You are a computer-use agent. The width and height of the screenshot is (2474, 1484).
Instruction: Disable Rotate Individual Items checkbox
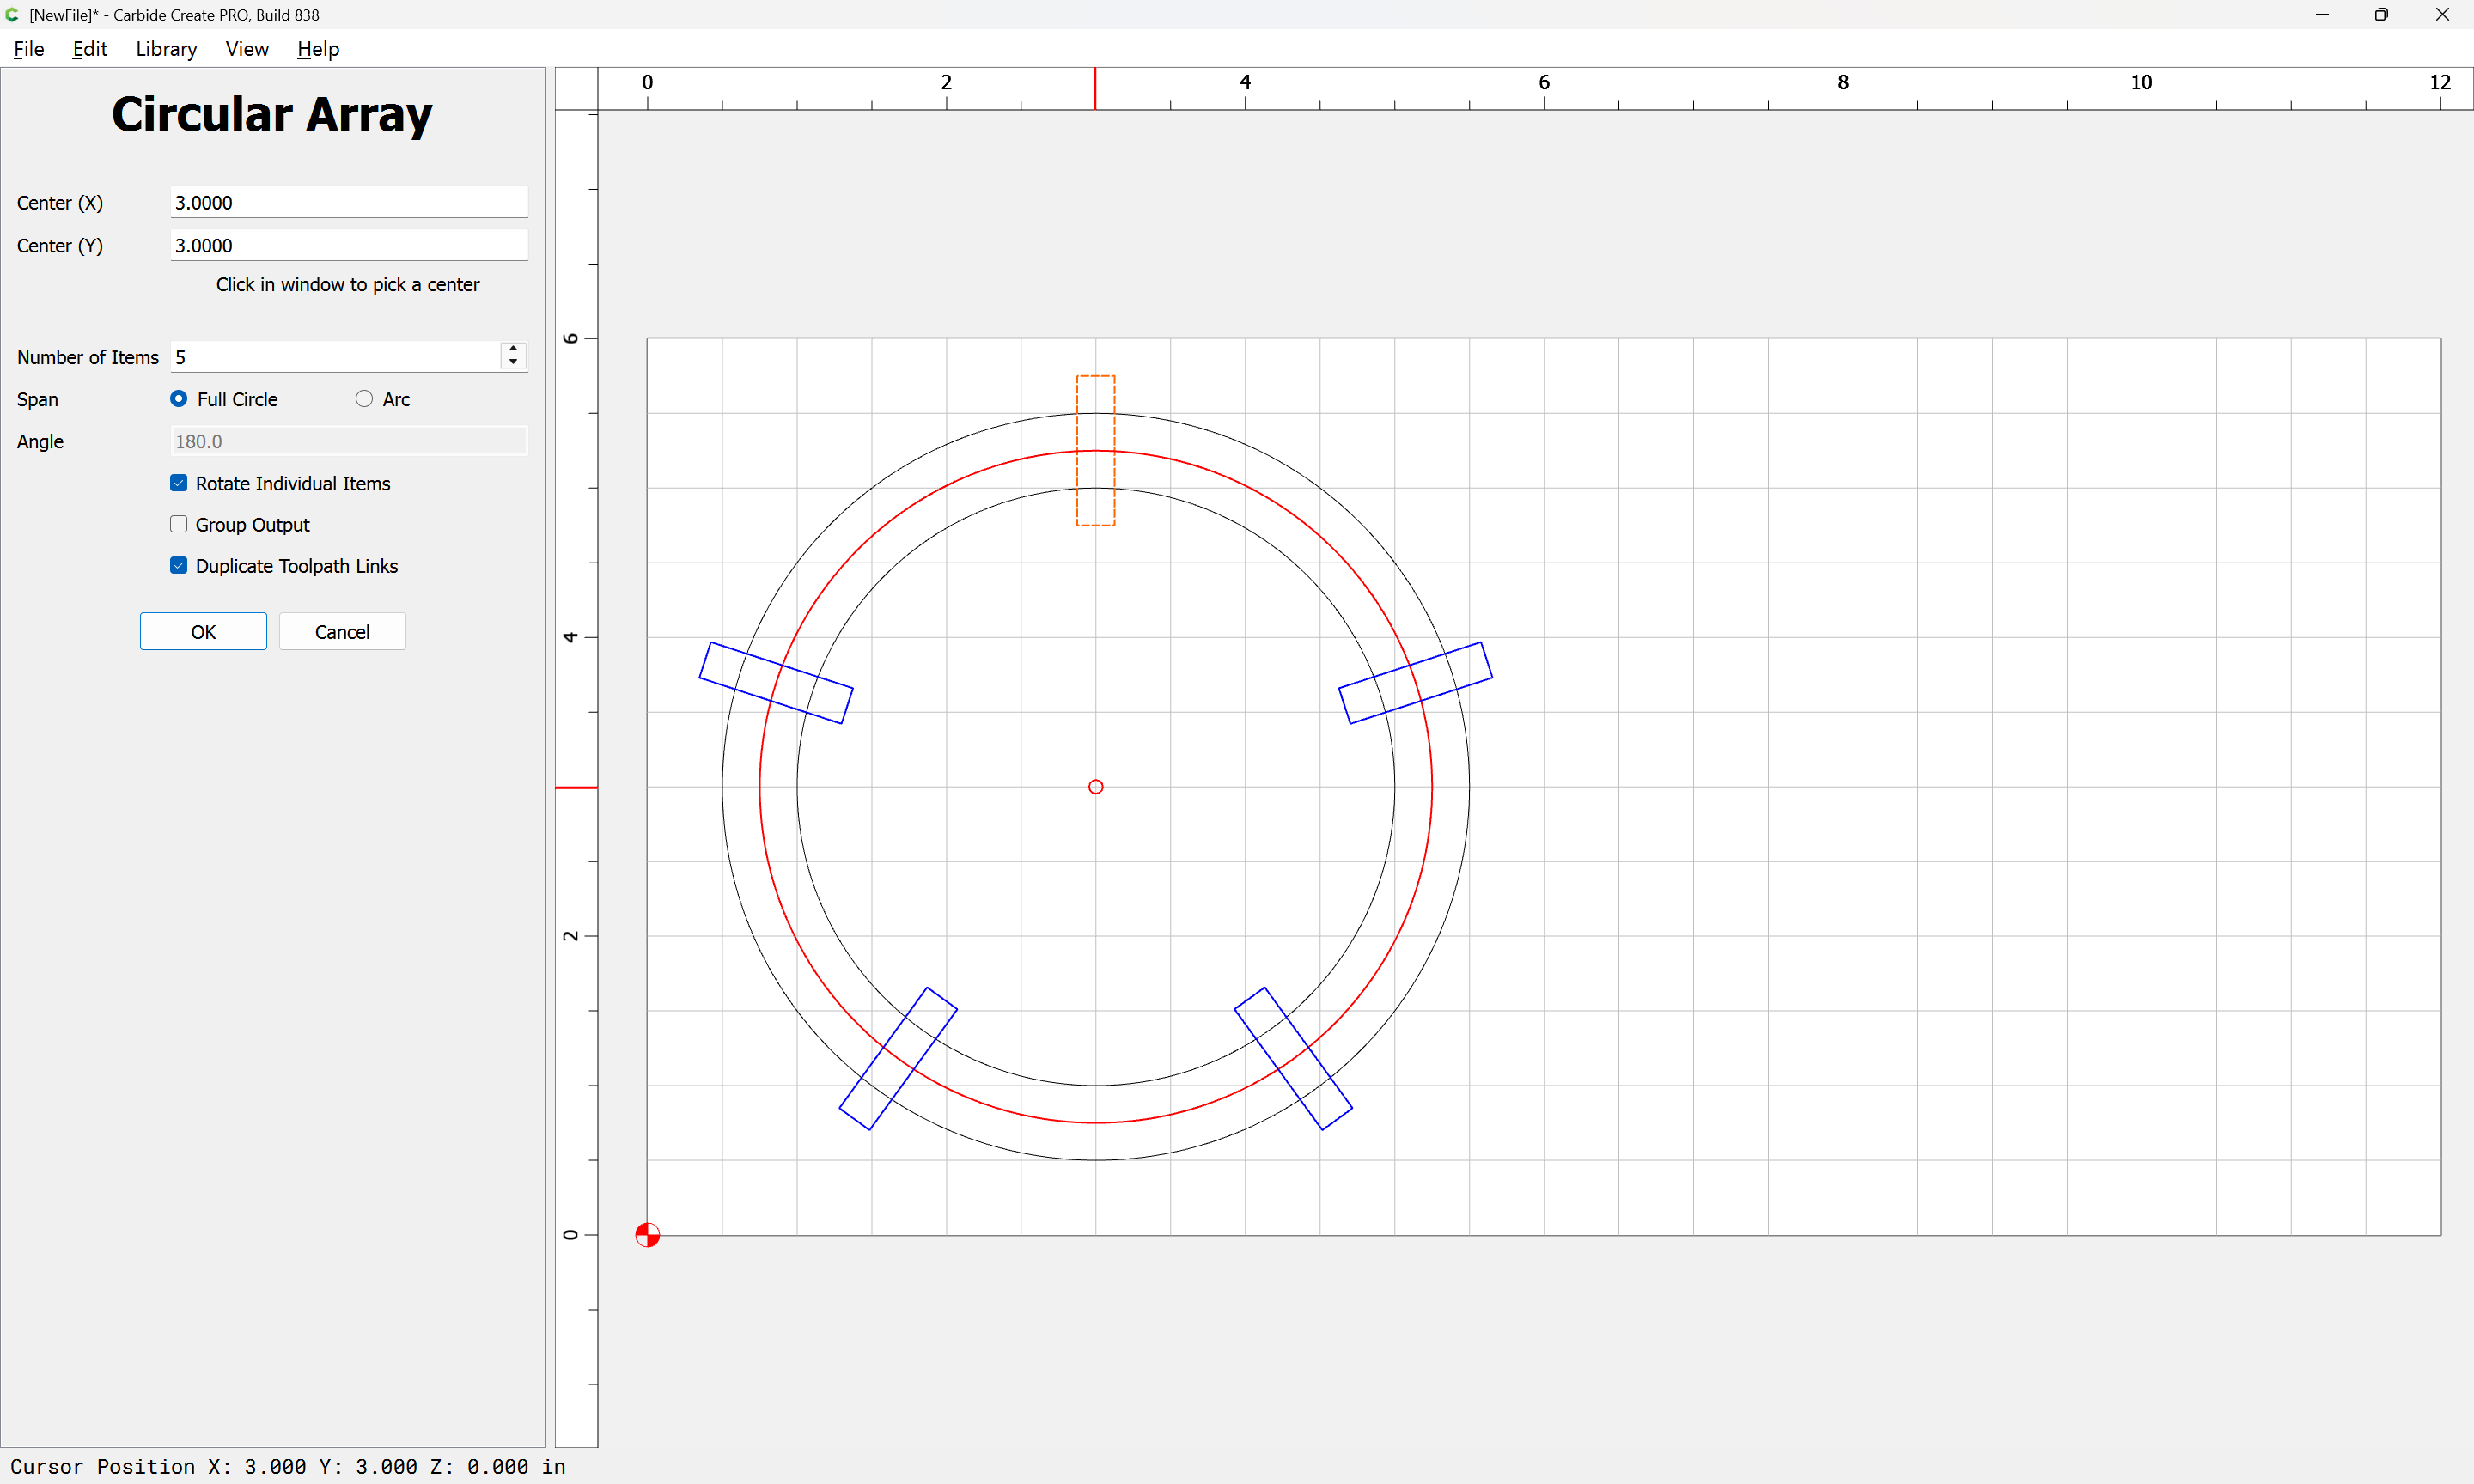179,483
